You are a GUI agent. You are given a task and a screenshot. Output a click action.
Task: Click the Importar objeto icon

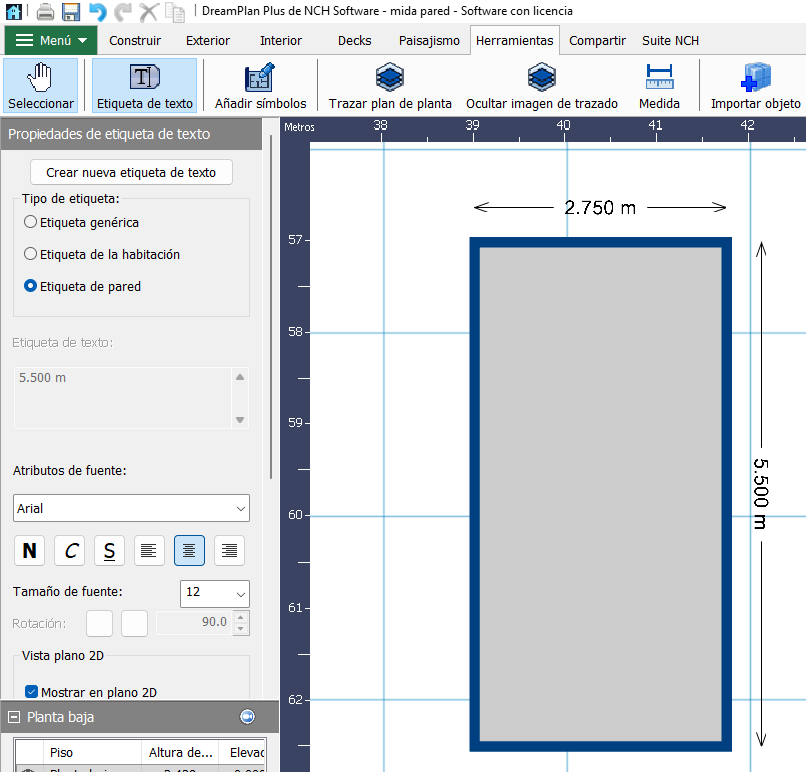click(x=755, y=86)
